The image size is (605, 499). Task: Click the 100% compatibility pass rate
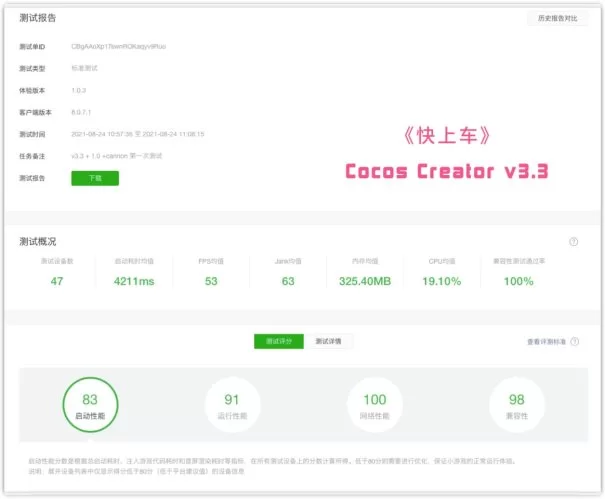coord(518,281)
